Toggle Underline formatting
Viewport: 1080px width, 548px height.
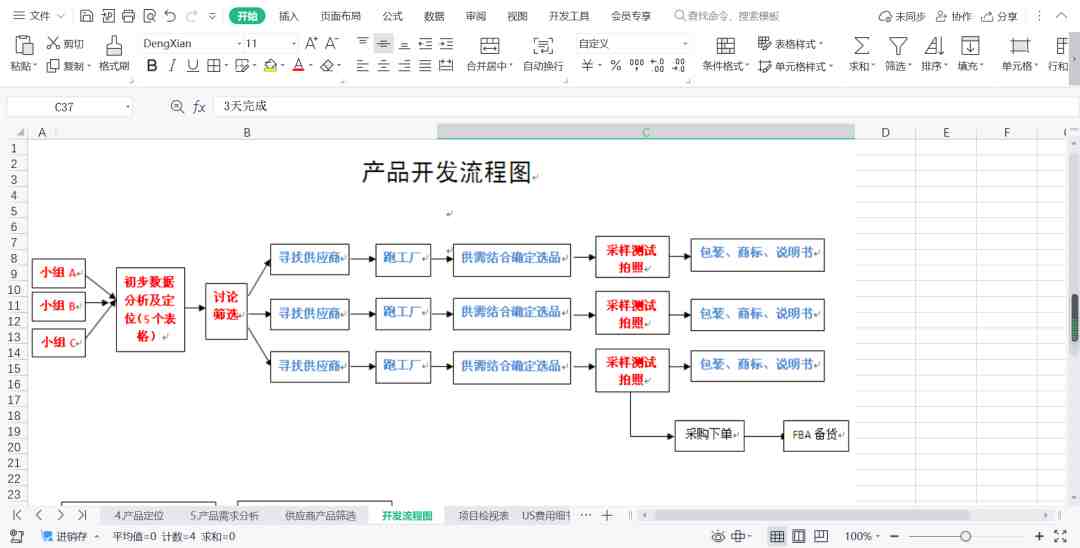coord(192,66)
